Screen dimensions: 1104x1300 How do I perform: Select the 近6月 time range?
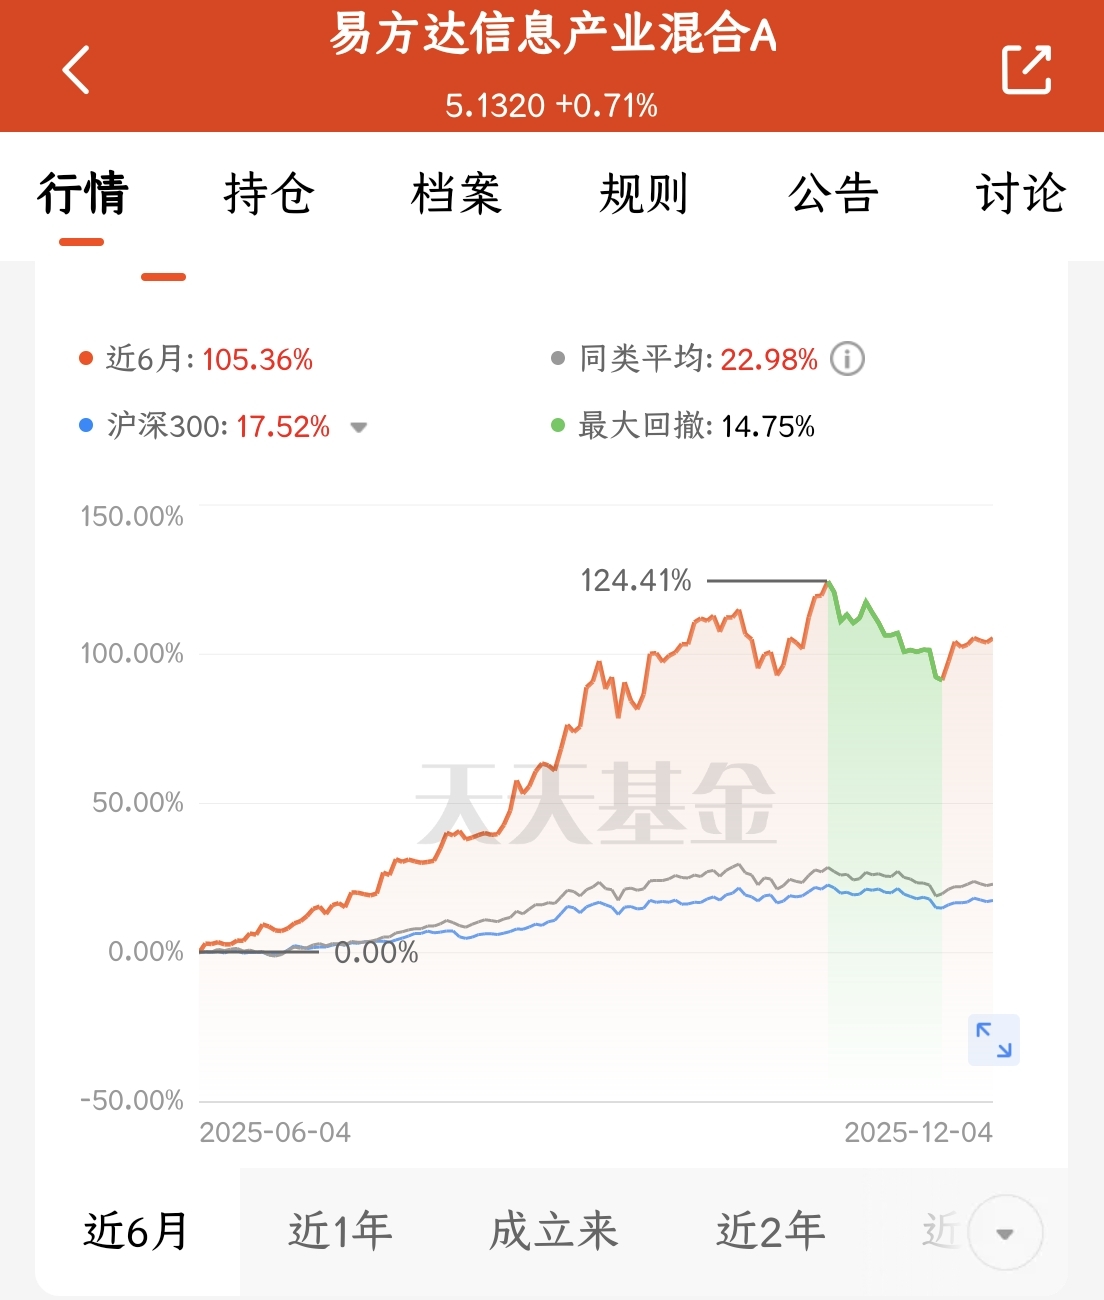tap(136, 1231)
